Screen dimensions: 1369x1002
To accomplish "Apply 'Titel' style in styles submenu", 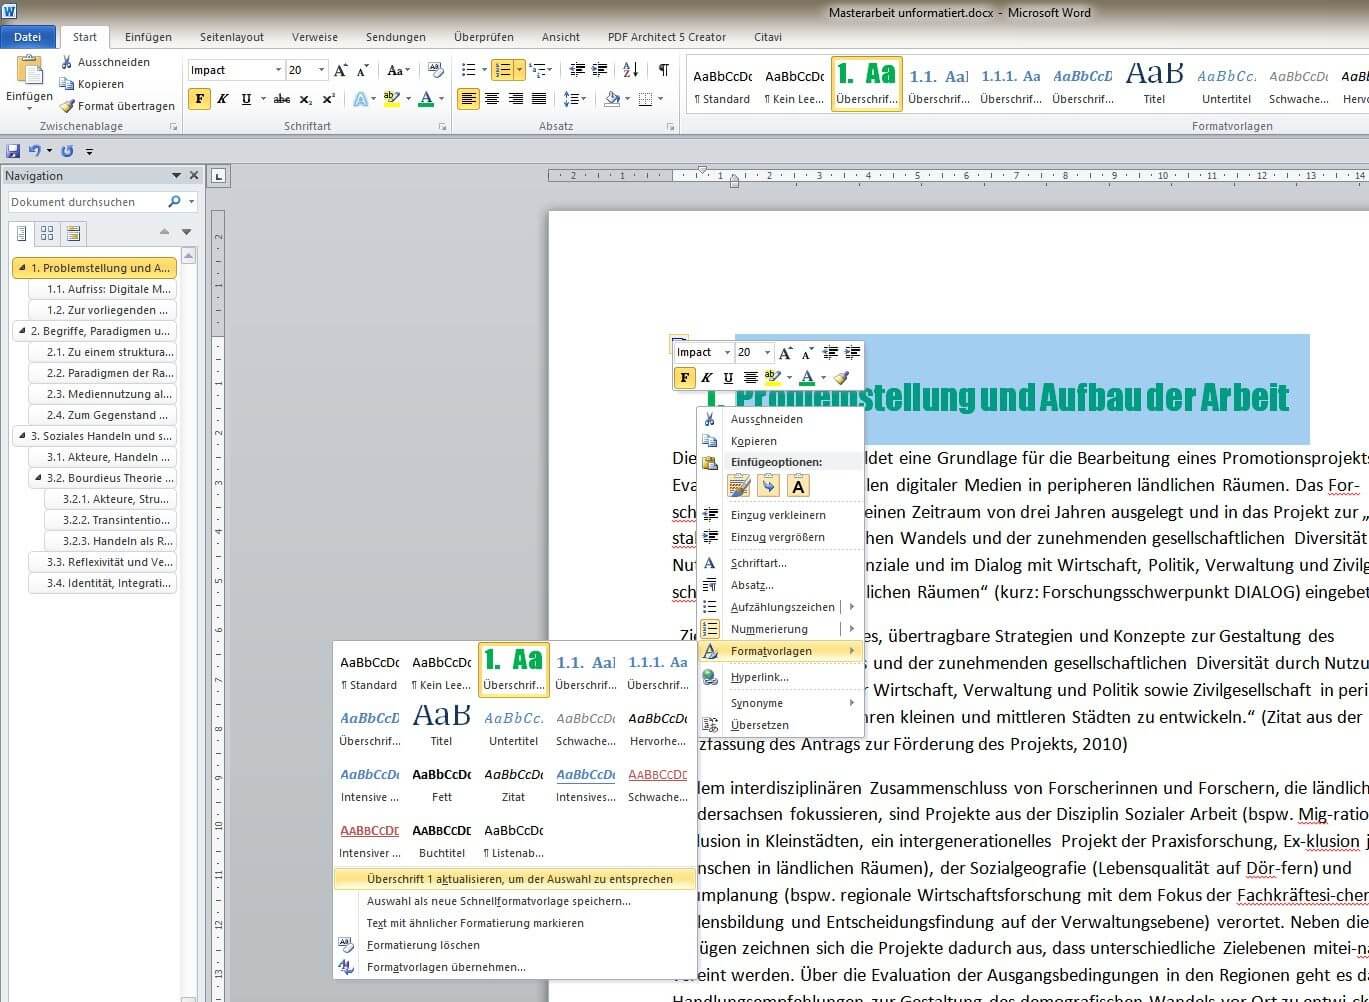I will pyautogui.click(x=442, y=725).
